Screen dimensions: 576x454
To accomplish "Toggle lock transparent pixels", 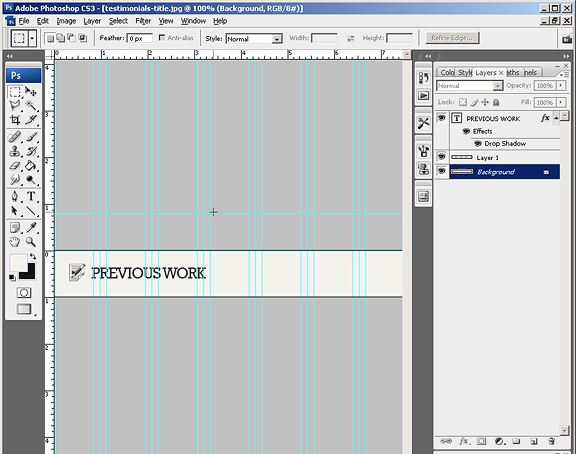I will click(x=463, y=102).
